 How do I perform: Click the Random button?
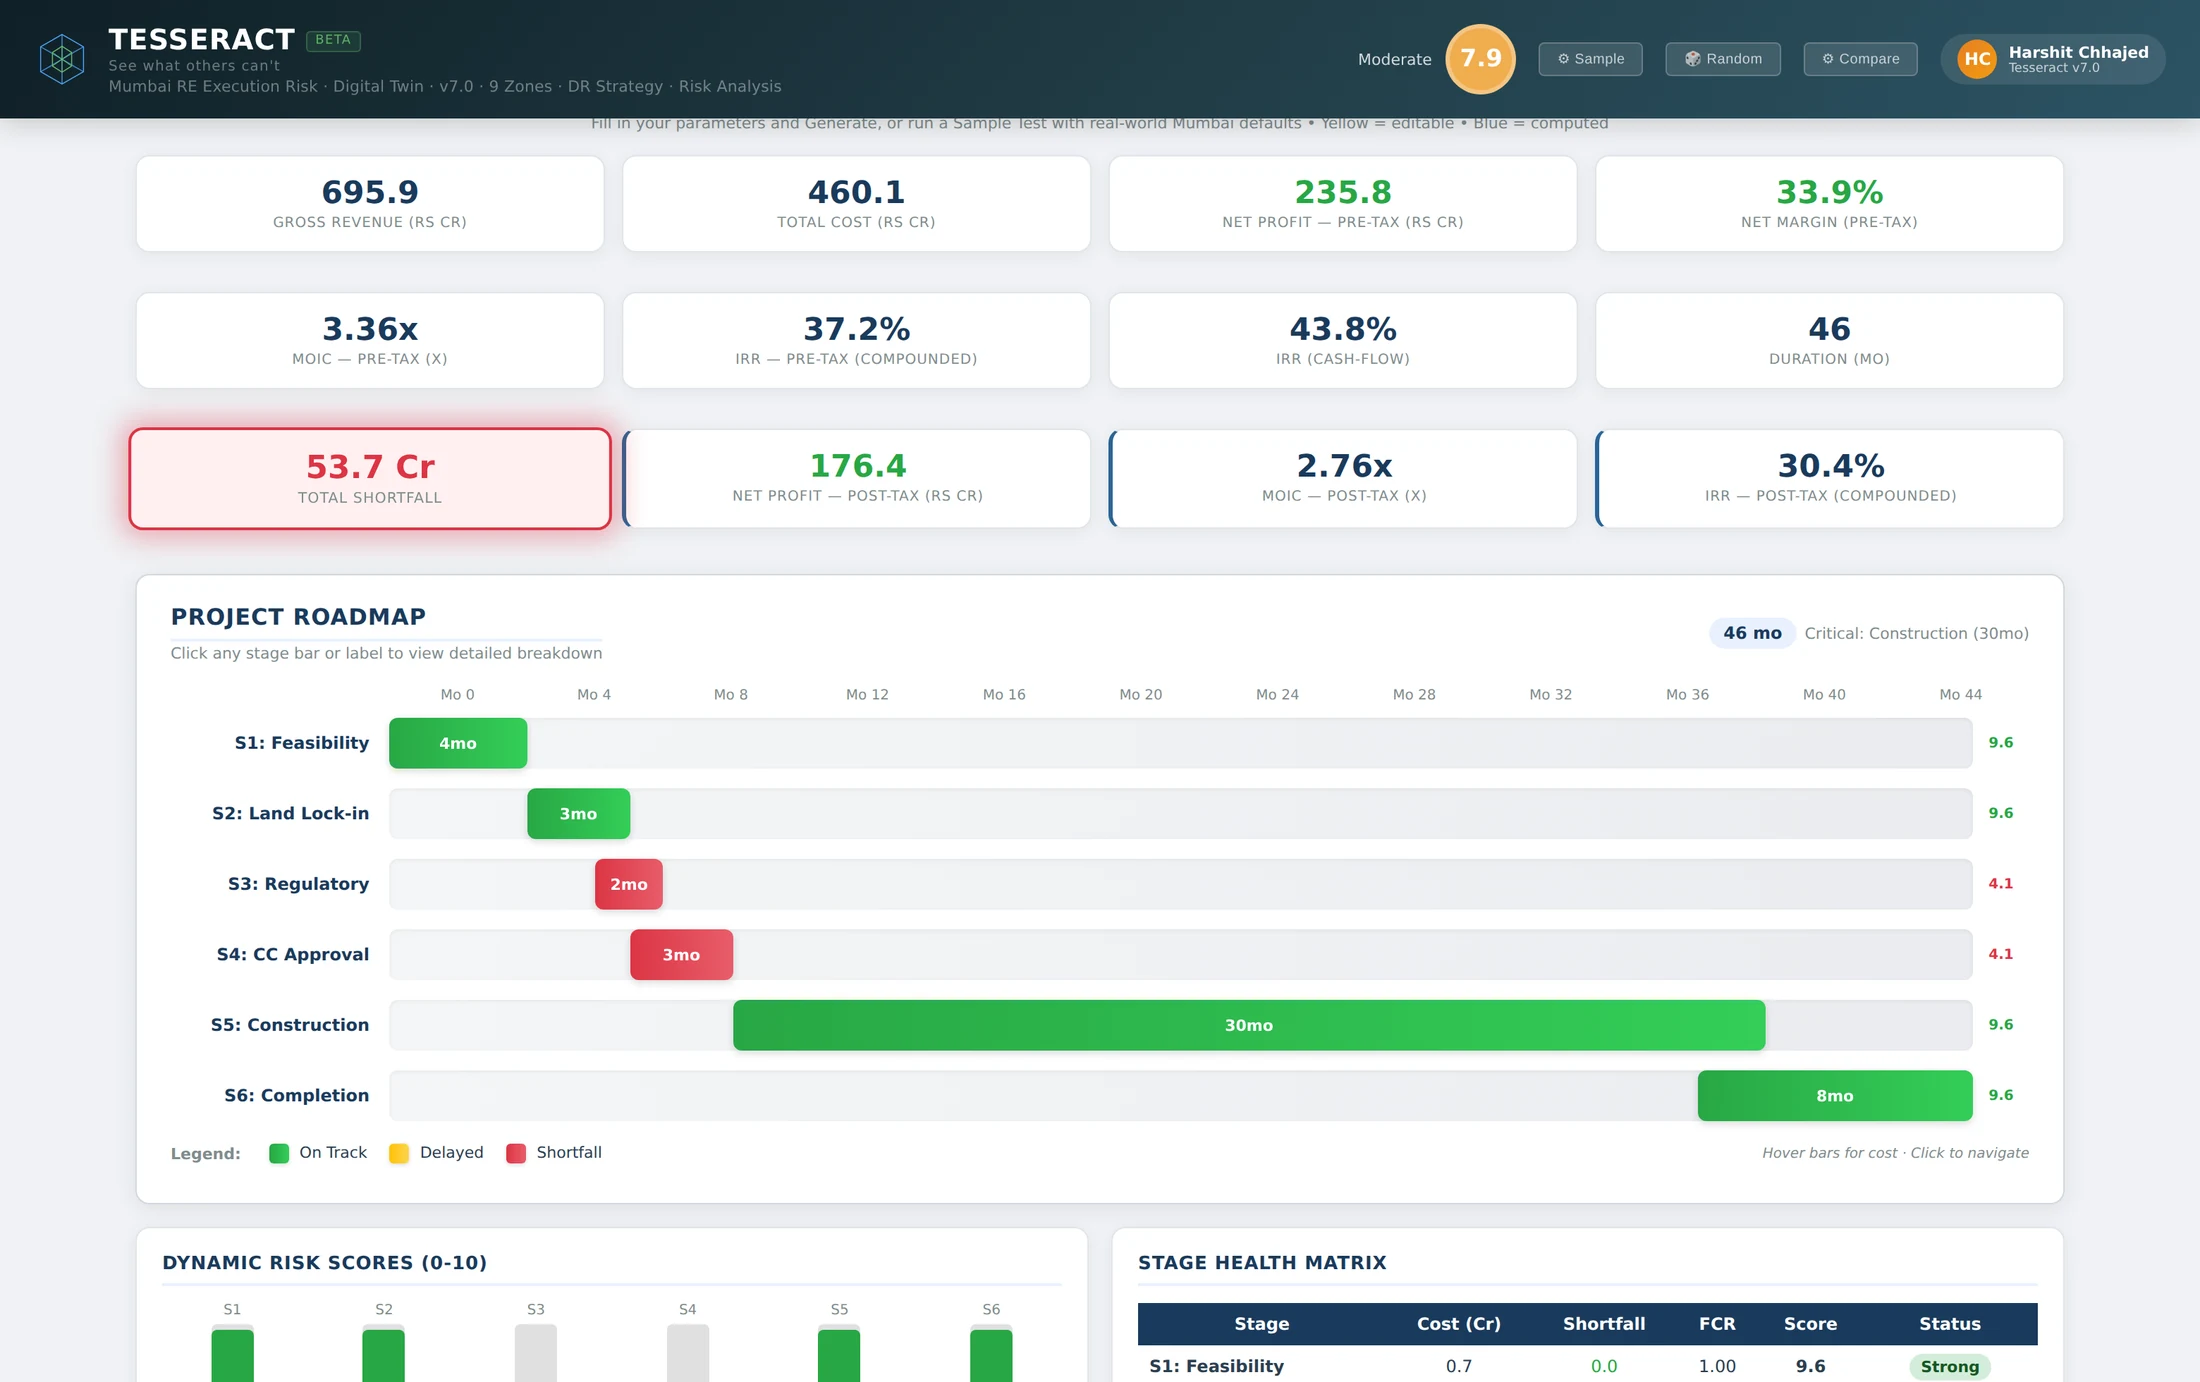point(1723,59)
